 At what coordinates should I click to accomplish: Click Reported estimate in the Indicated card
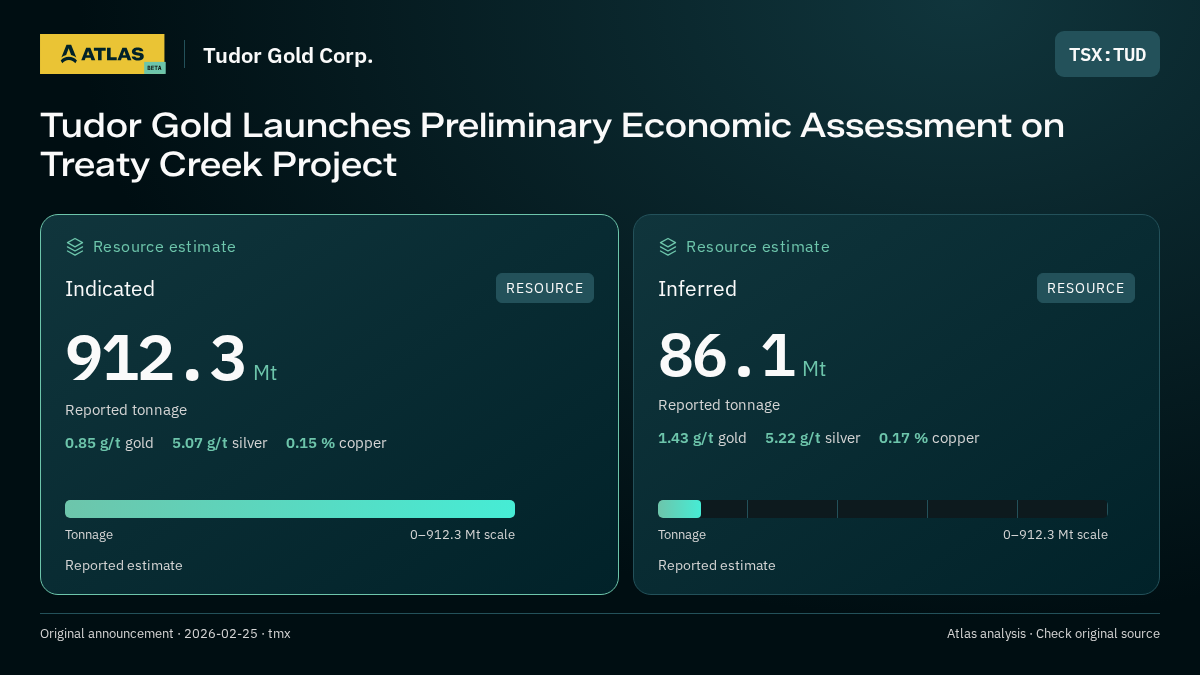click(124, 566)
